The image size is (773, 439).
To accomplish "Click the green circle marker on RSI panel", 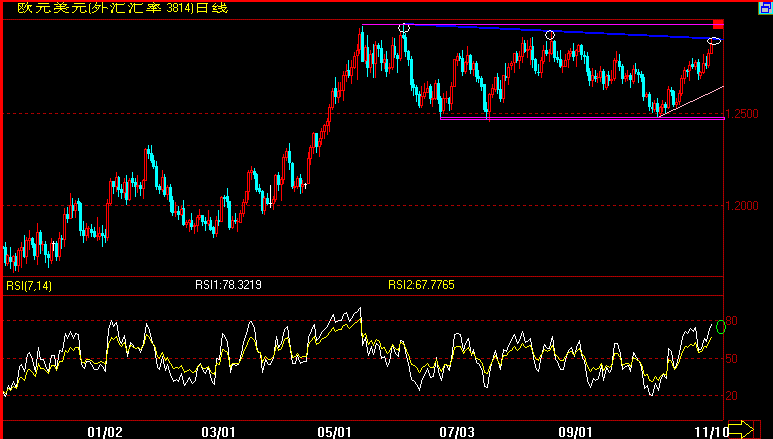I will pyautogui.click(x=721, y=327).
